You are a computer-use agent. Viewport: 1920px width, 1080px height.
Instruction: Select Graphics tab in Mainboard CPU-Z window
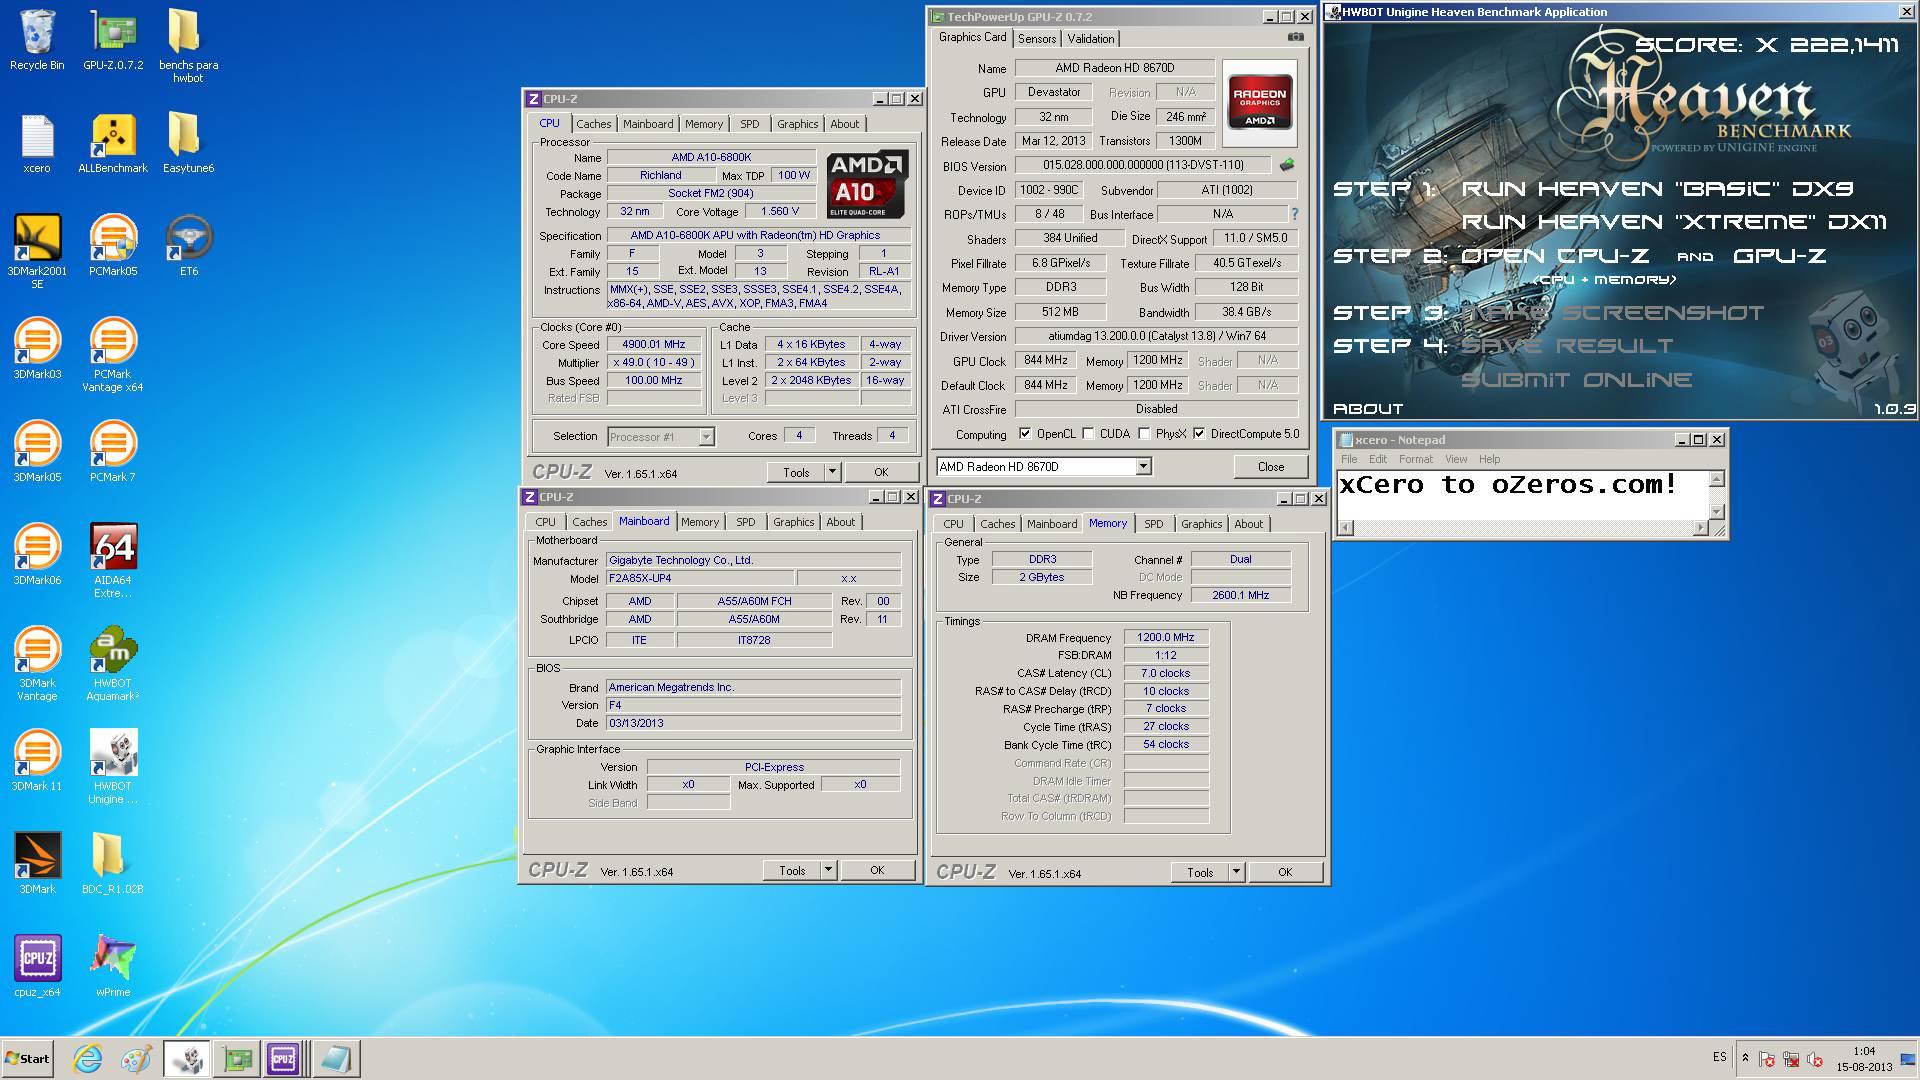(x=793, y=522)
